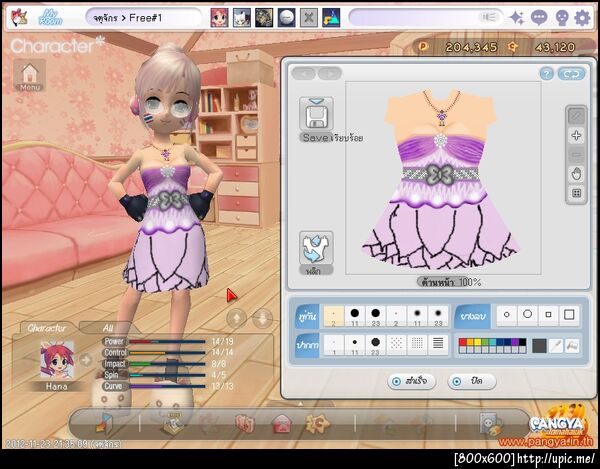
Task: Click the skull face icon in top bar
Action: (x=561, y=18)
